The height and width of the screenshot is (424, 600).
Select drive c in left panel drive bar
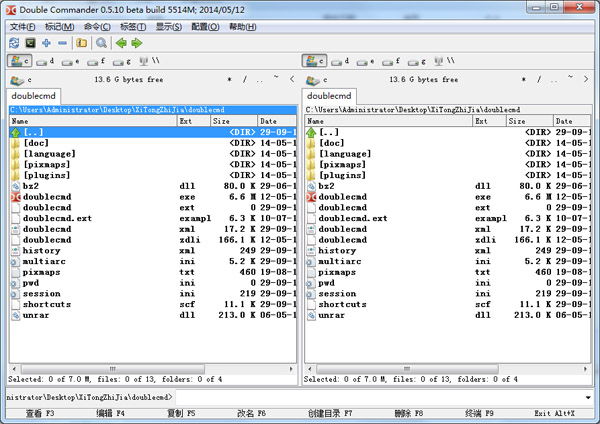click(20, 61)
